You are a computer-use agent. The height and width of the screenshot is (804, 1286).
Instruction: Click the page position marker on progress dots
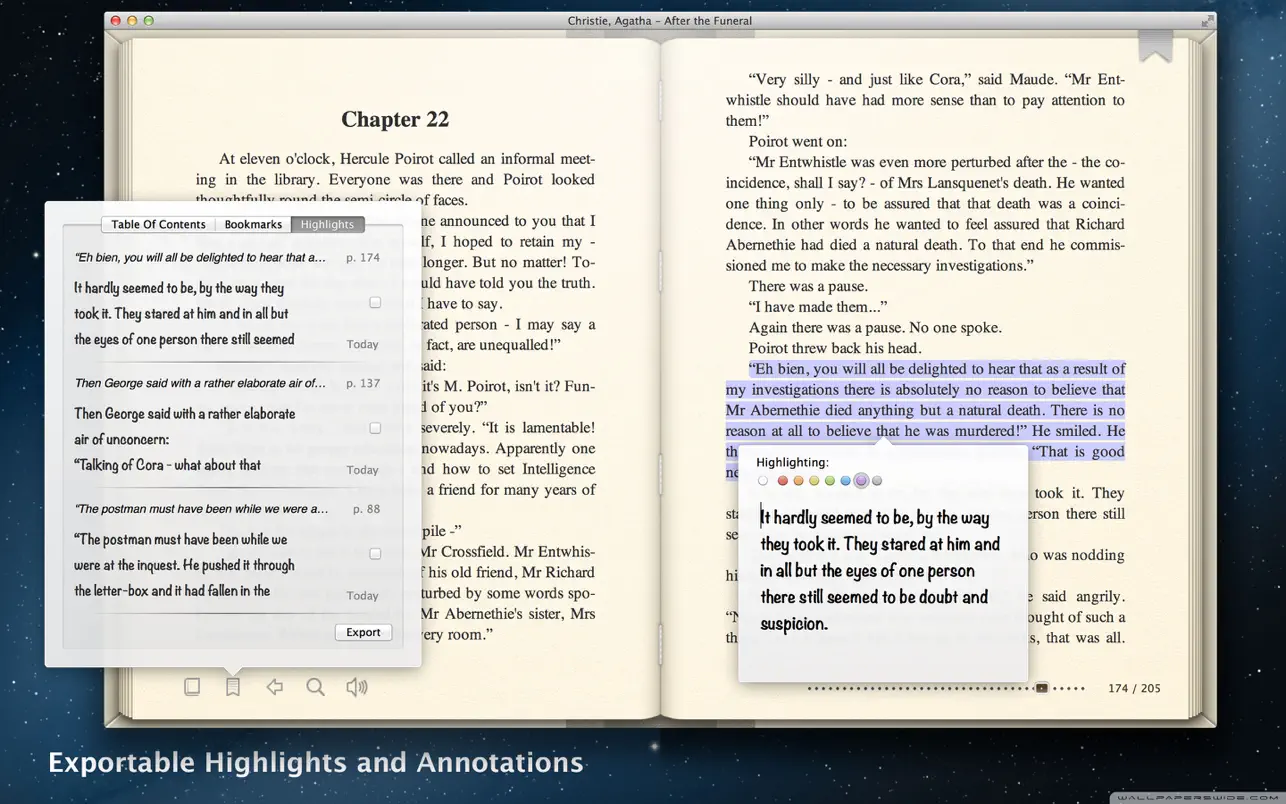coord(1041,688)
